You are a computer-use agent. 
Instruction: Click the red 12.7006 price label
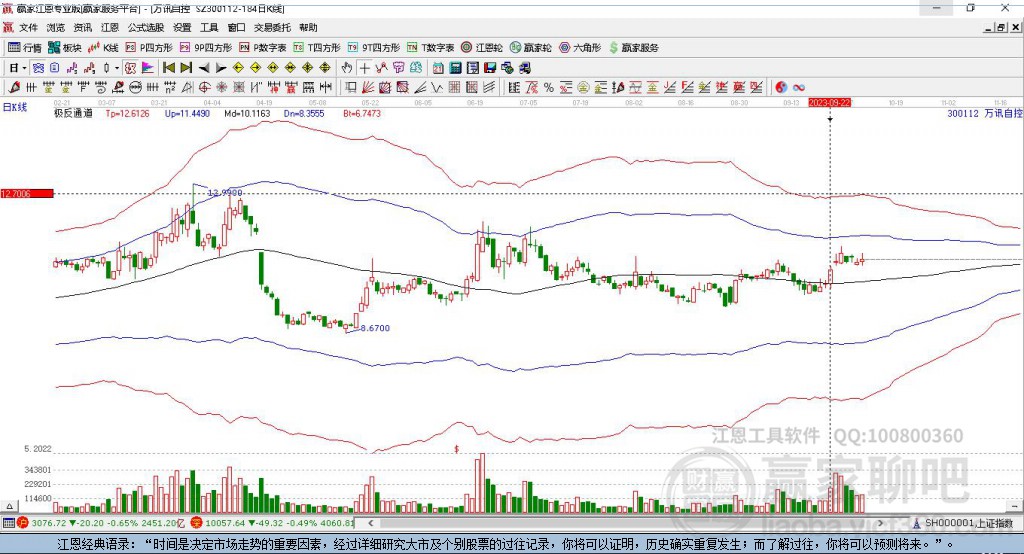click(27, 193)
